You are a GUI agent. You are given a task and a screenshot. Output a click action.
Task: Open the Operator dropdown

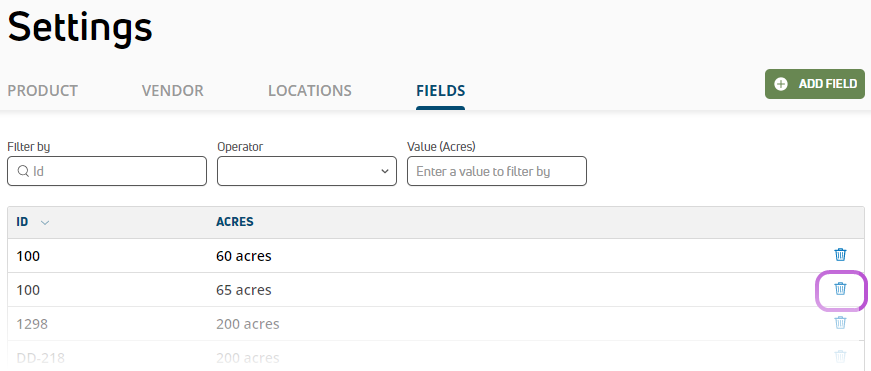coord(307,171)
